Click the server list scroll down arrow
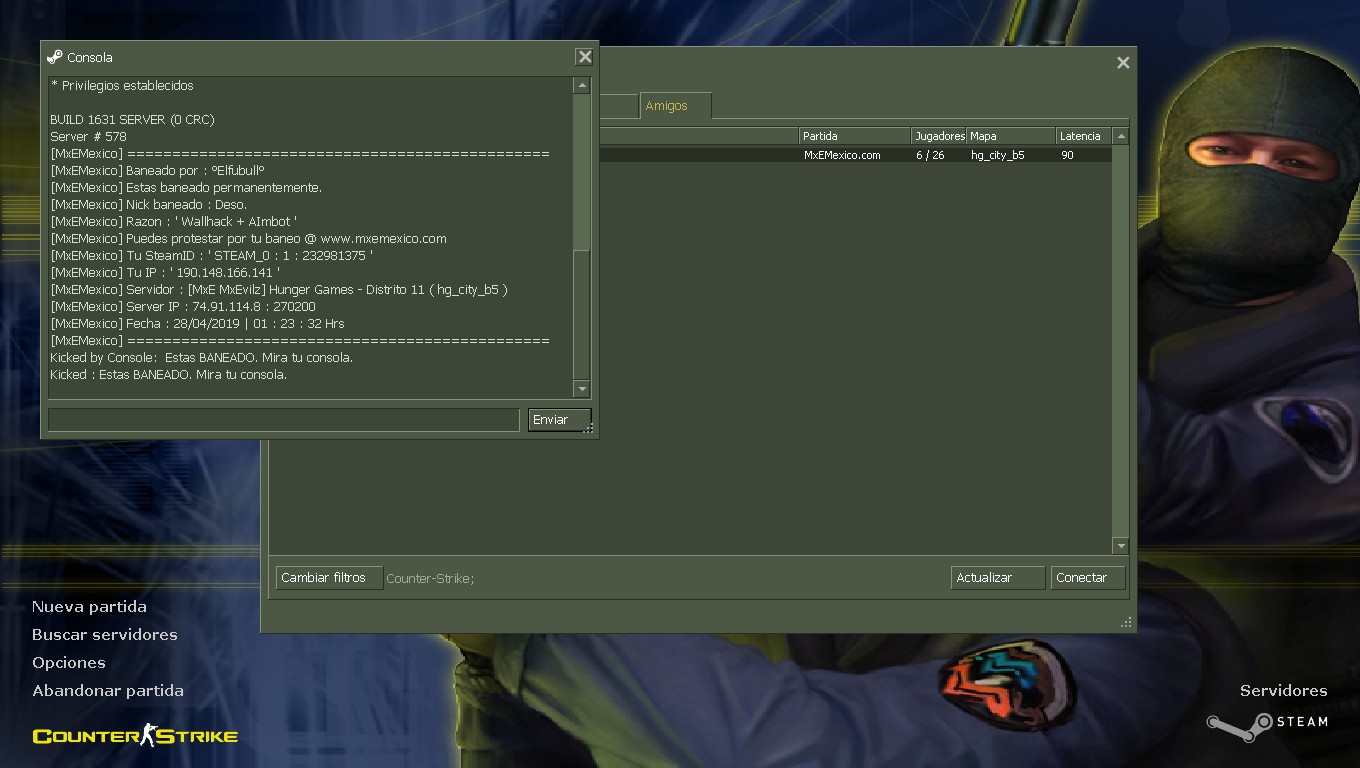Viewport: 1360px width, 768px height. pos(1121,546)
